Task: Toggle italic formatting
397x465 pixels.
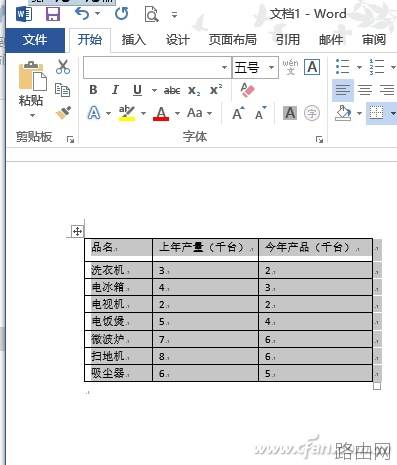Action: (115, 90)
